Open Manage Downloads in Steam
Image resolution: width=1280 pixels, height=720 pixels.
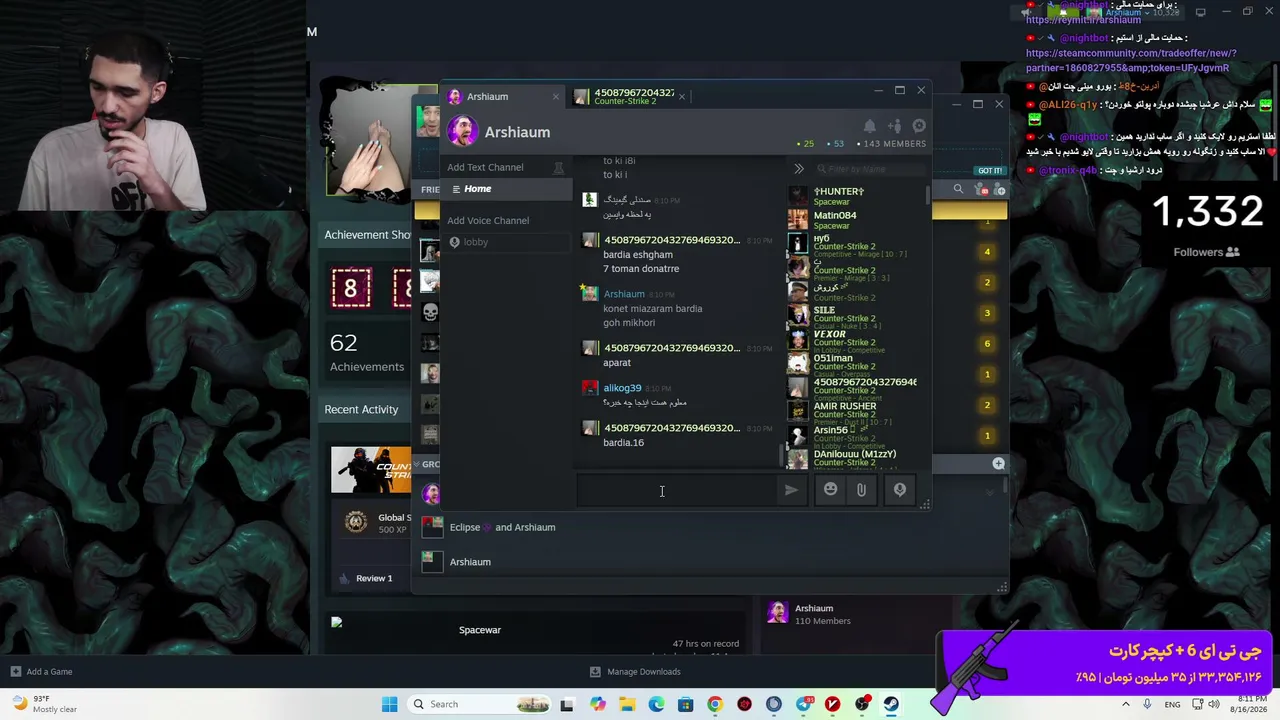point(635,672)
